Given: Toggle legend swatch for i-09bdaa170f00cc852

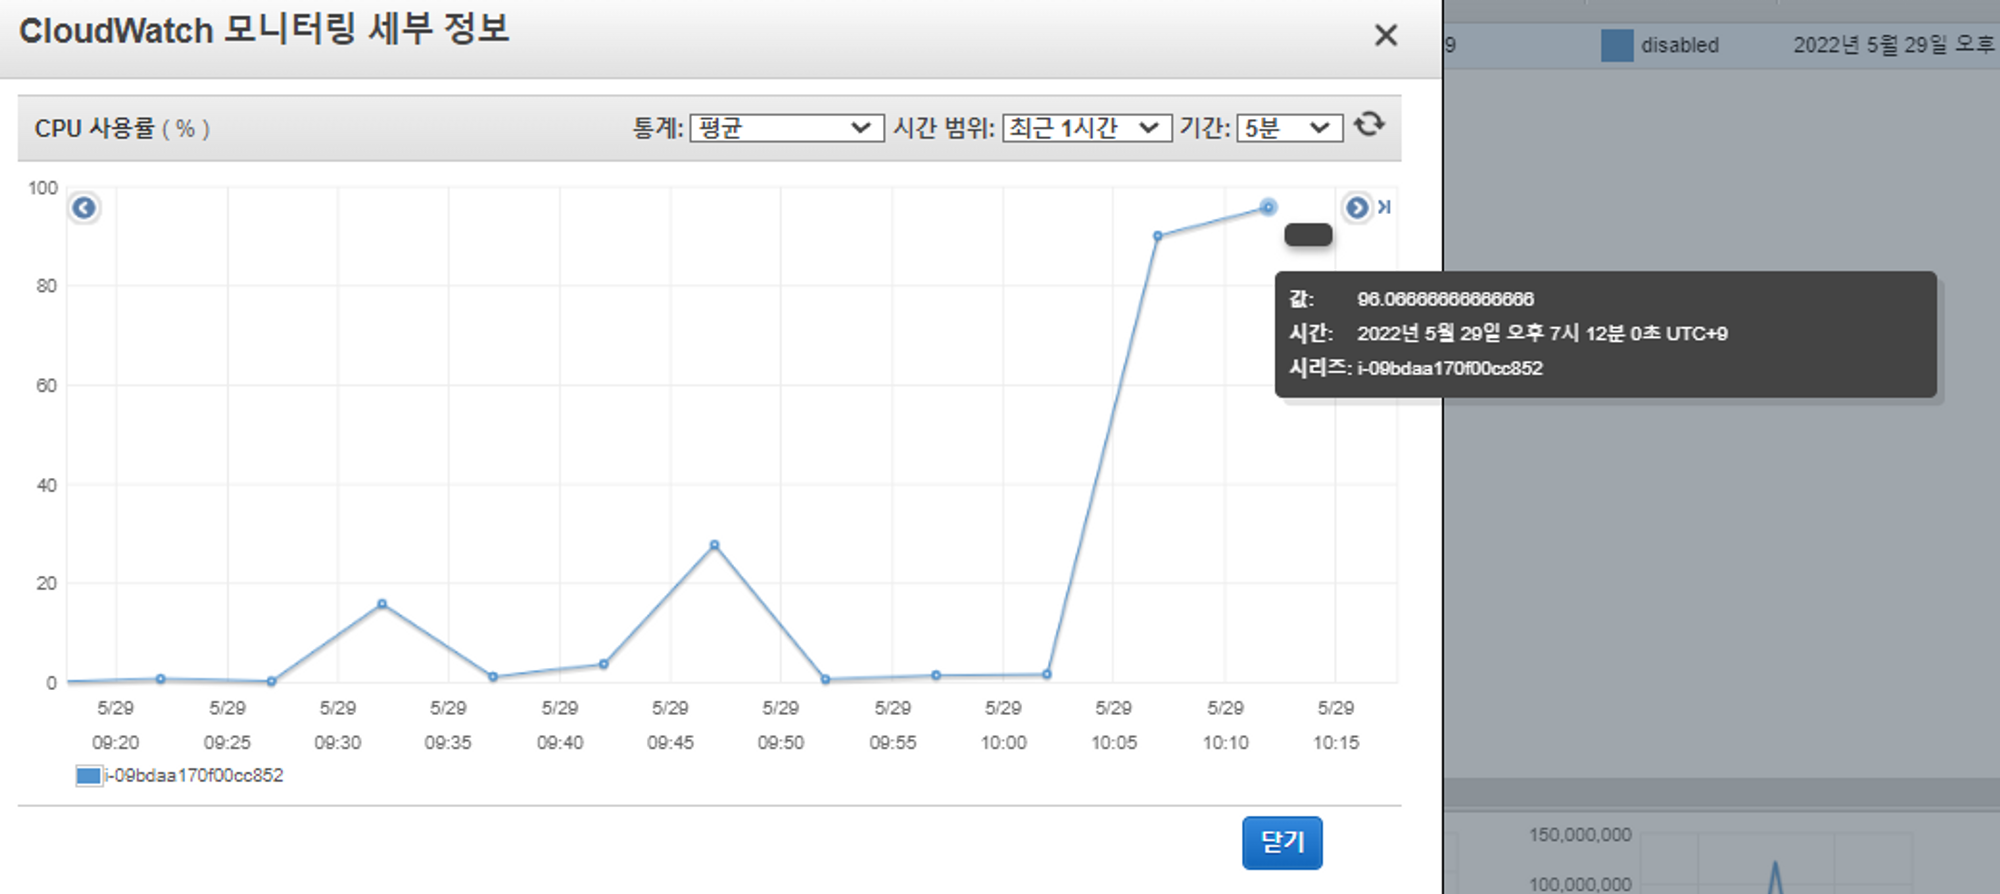Looking at the screenshot, I should pyautogui.click(x=89, y=776).
